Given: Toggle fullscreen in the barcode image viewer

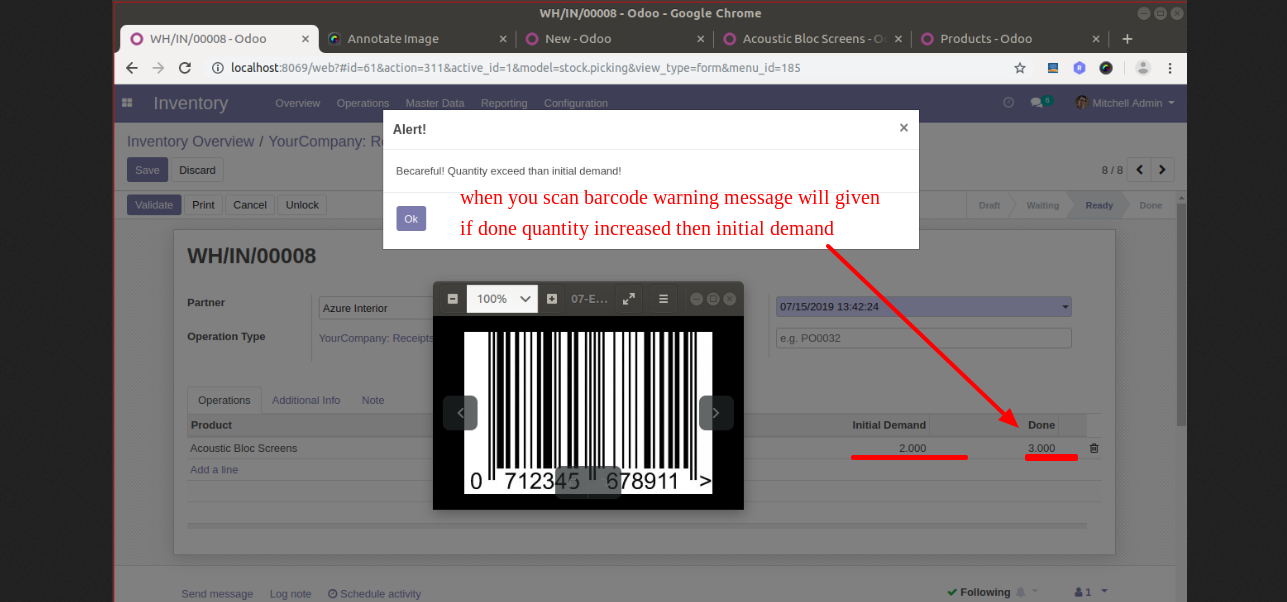Looking at the screenshot, I should click(629, 299).
